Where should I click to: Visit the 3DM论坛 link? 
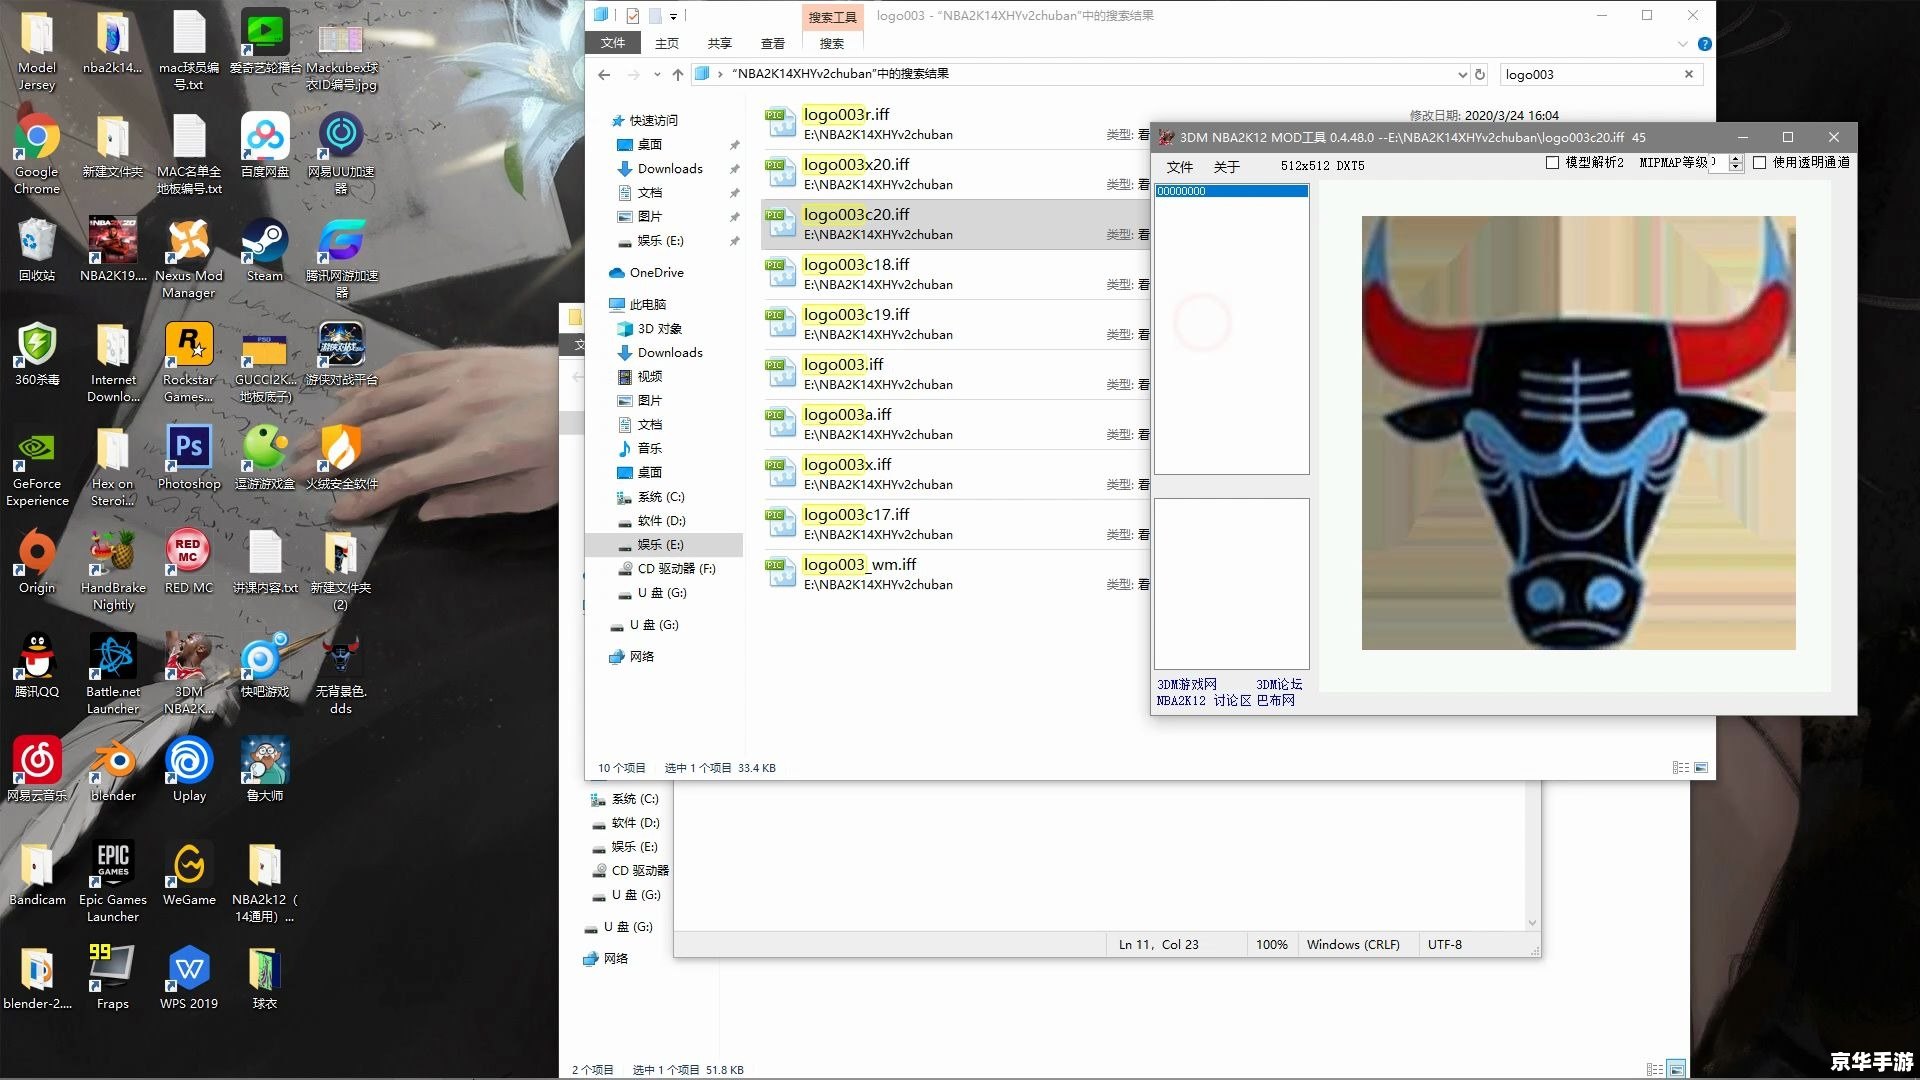[1279, 684]
